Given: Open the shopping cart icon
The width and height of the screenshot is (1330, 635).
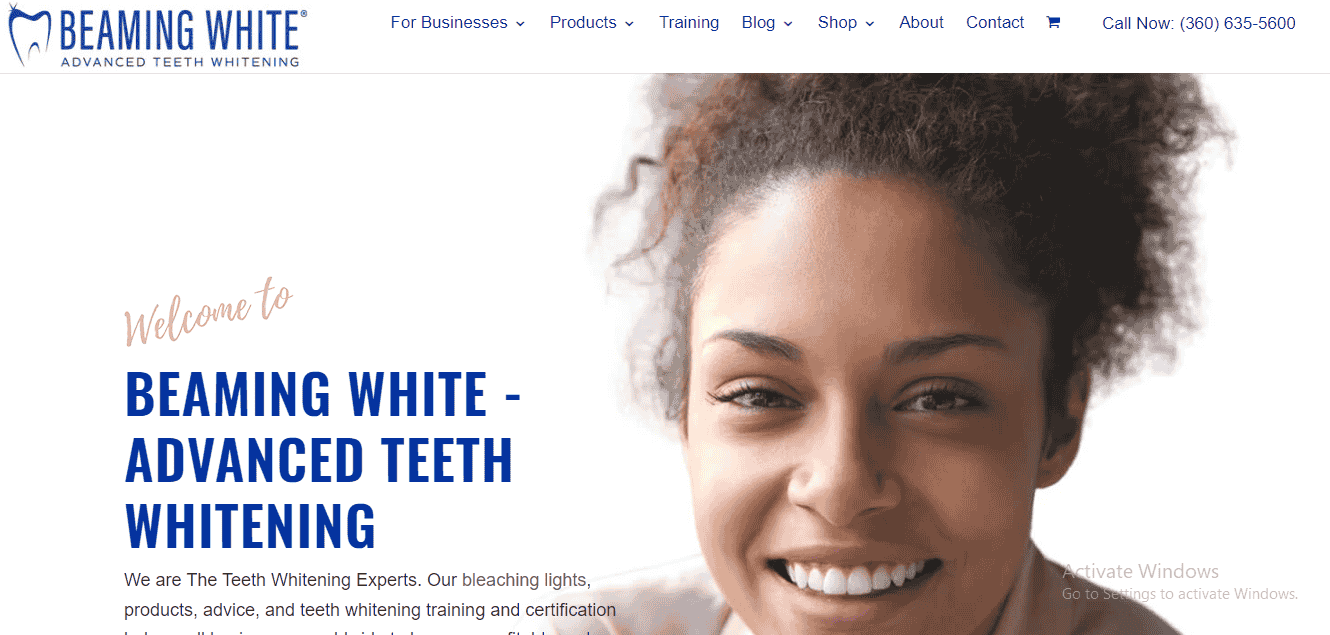Looking at the screenshot, I should [1053, 22].
